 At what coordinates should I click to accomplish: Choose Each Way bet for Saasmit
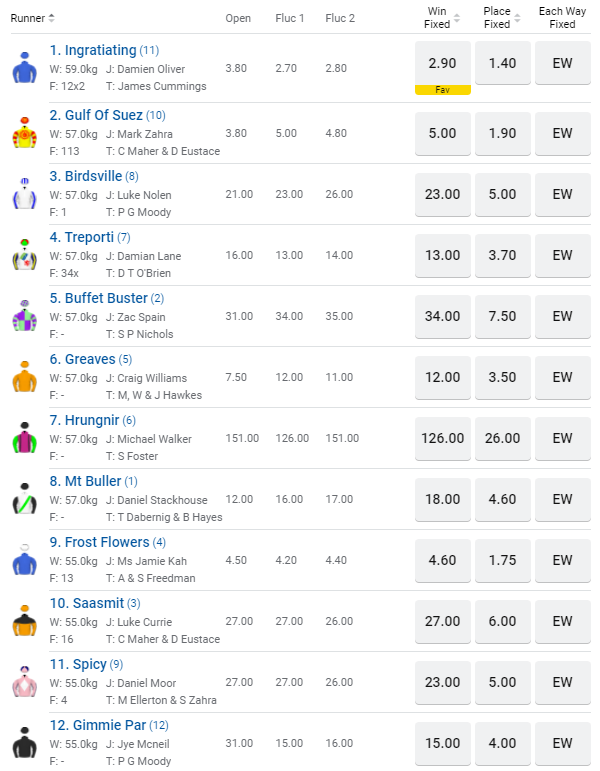pyautogui.click(x=563, y=621)
